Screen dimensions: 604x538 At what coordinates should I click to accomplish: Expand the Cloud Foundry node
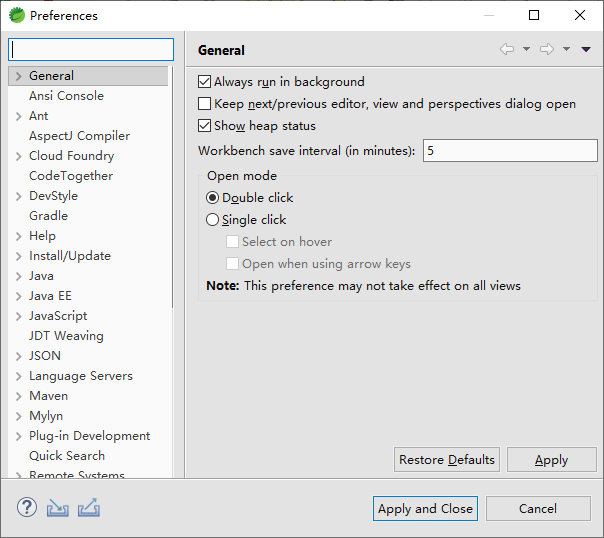[x=18, y=156]
